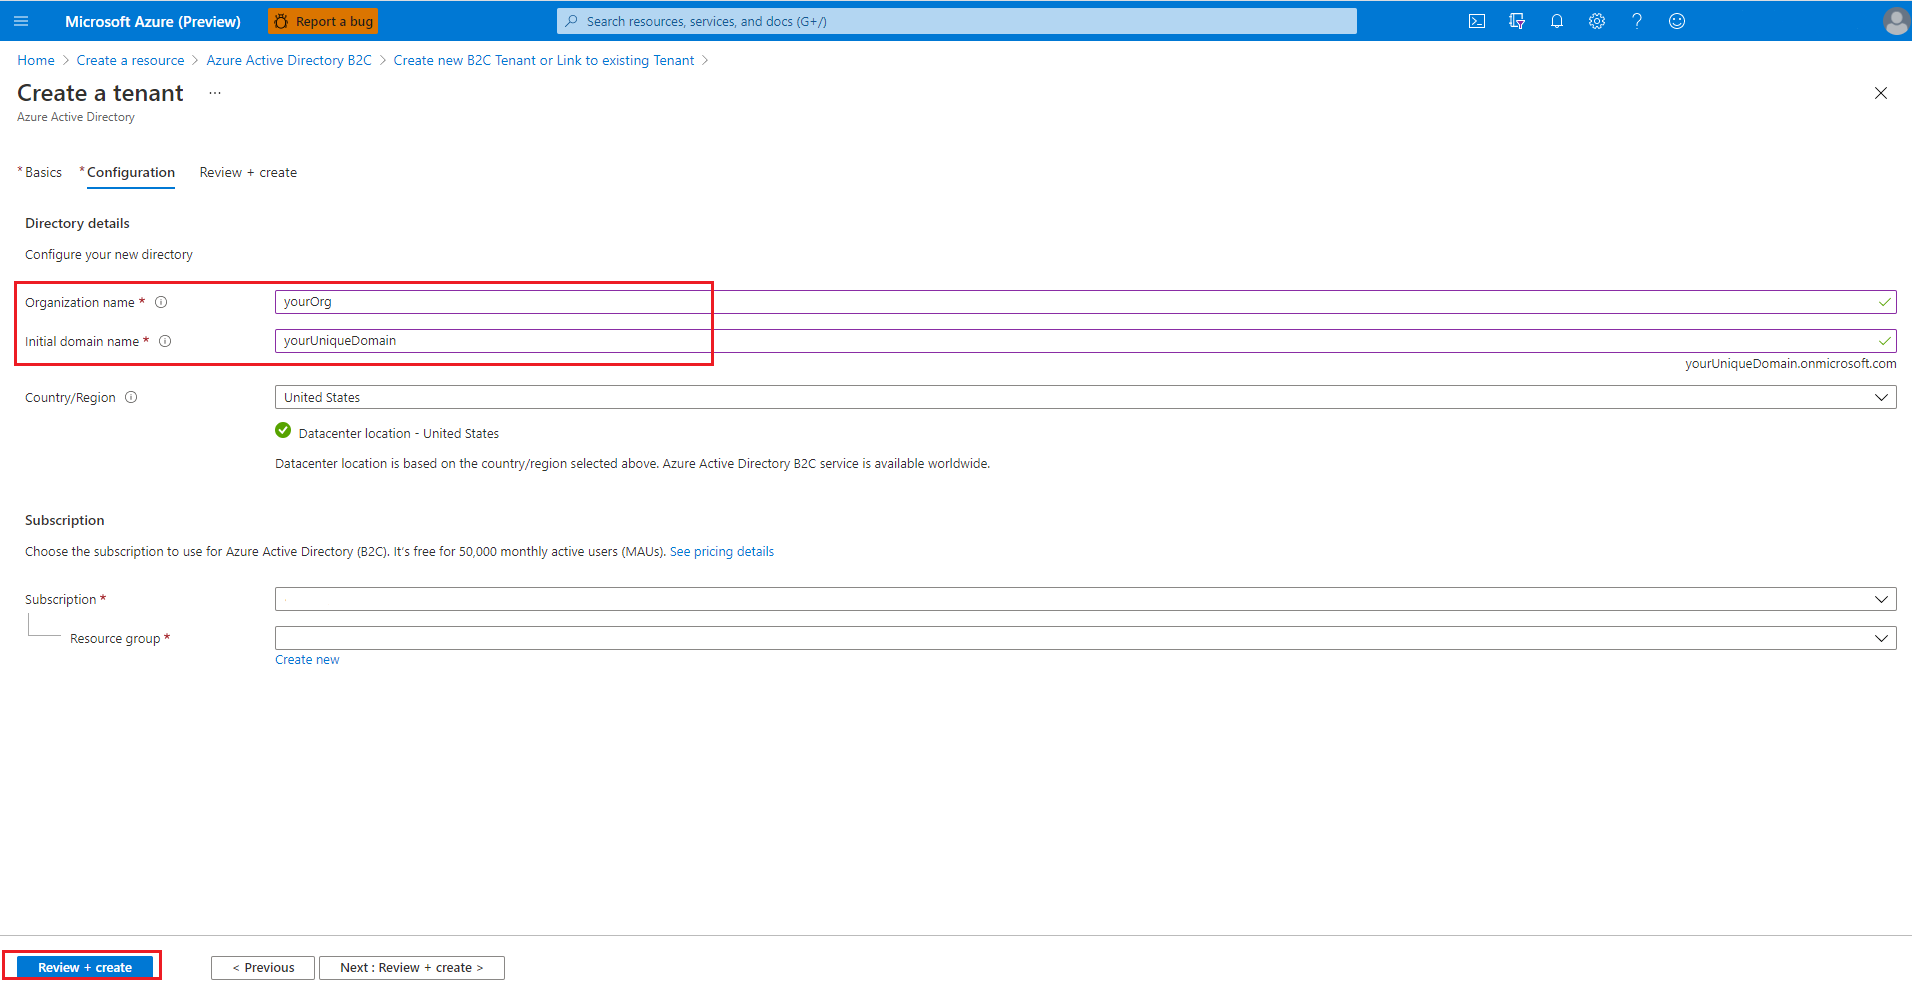Open portal settings gear
1912x981 pixels.
1597,20
